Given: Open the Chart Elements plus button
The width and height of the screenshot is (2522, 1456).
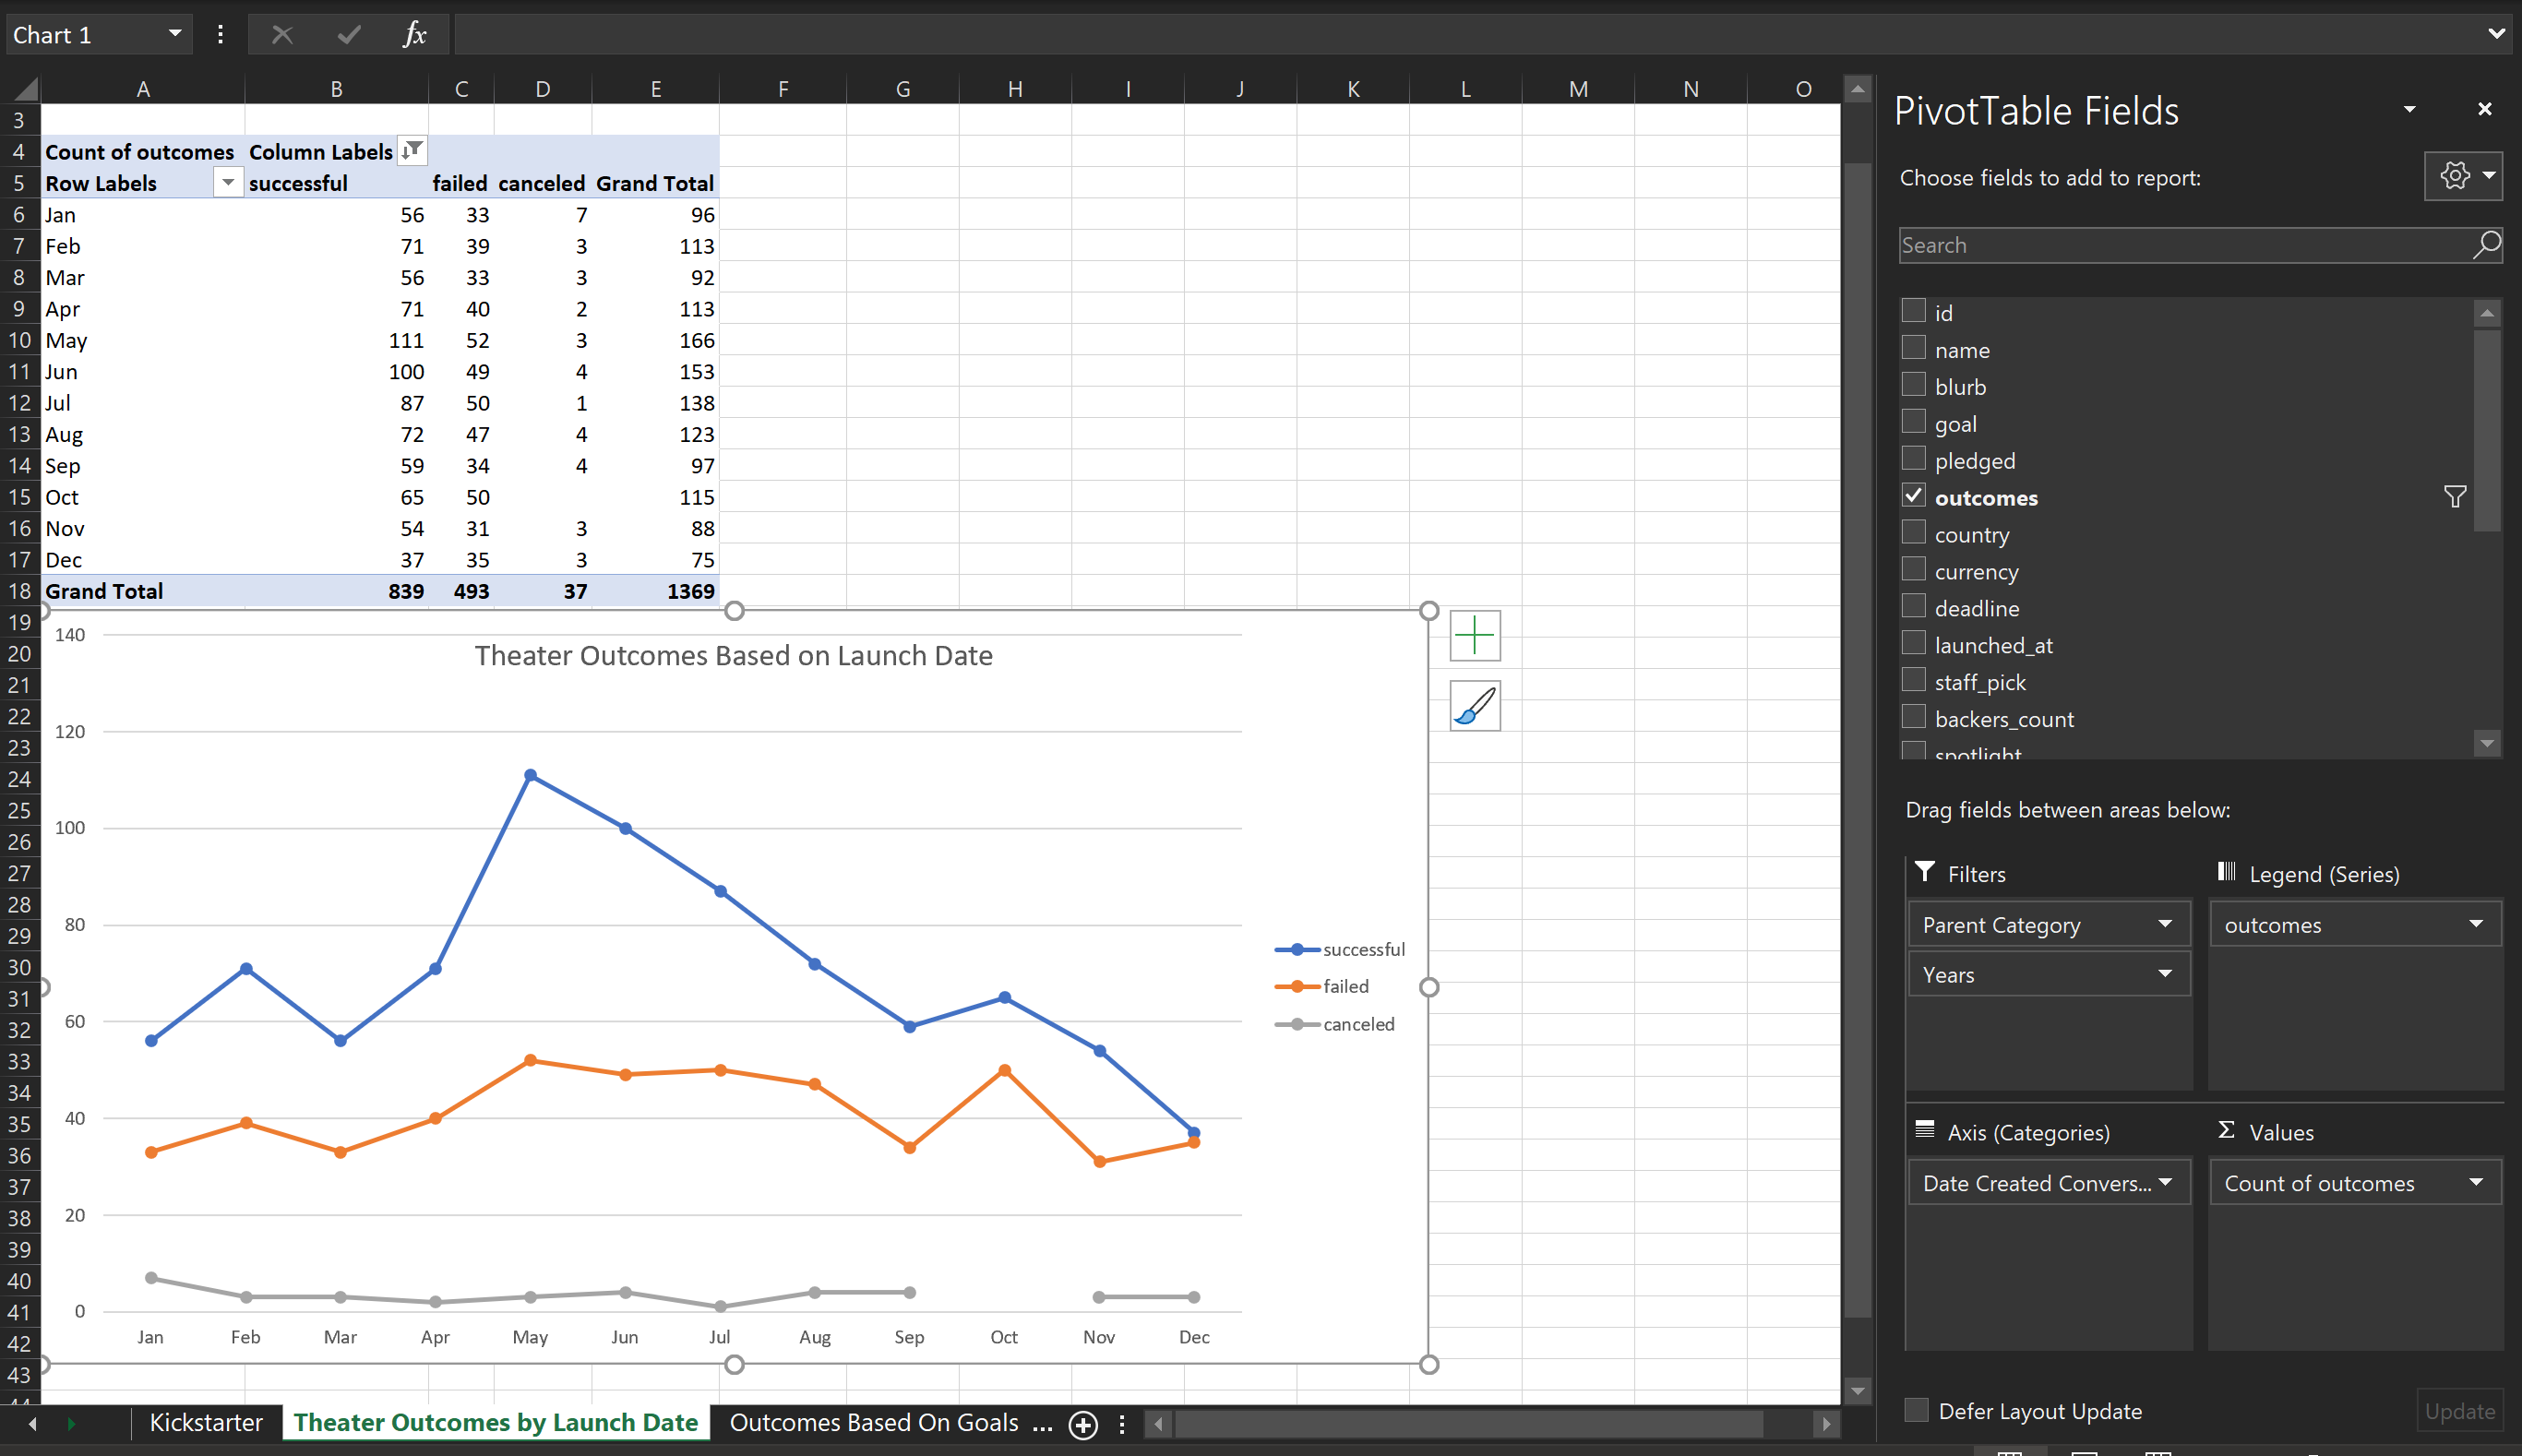Looking at the screenshot, I should tap(1473, 635).
